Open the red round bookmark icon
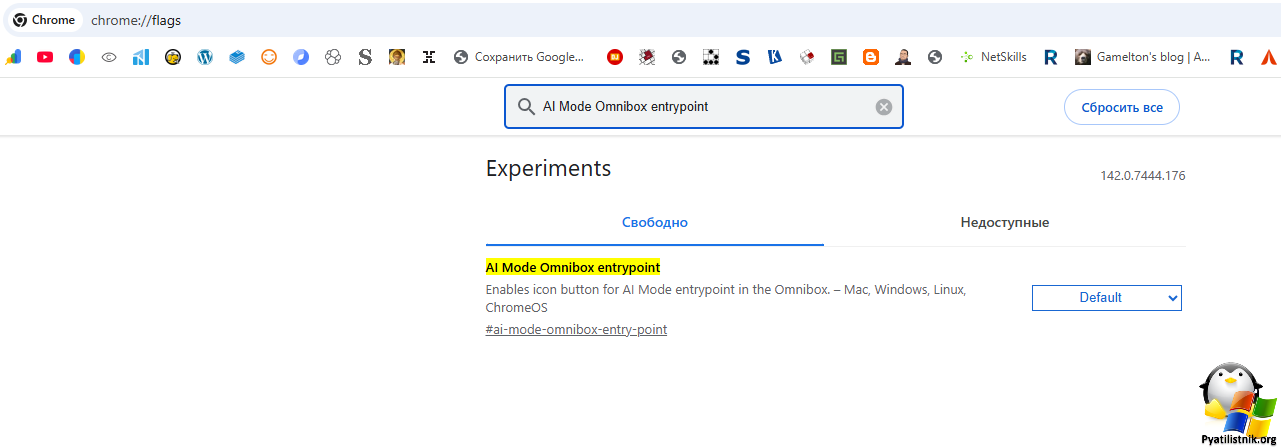Viewport: 1281px width, 448px height. [615, 57]
